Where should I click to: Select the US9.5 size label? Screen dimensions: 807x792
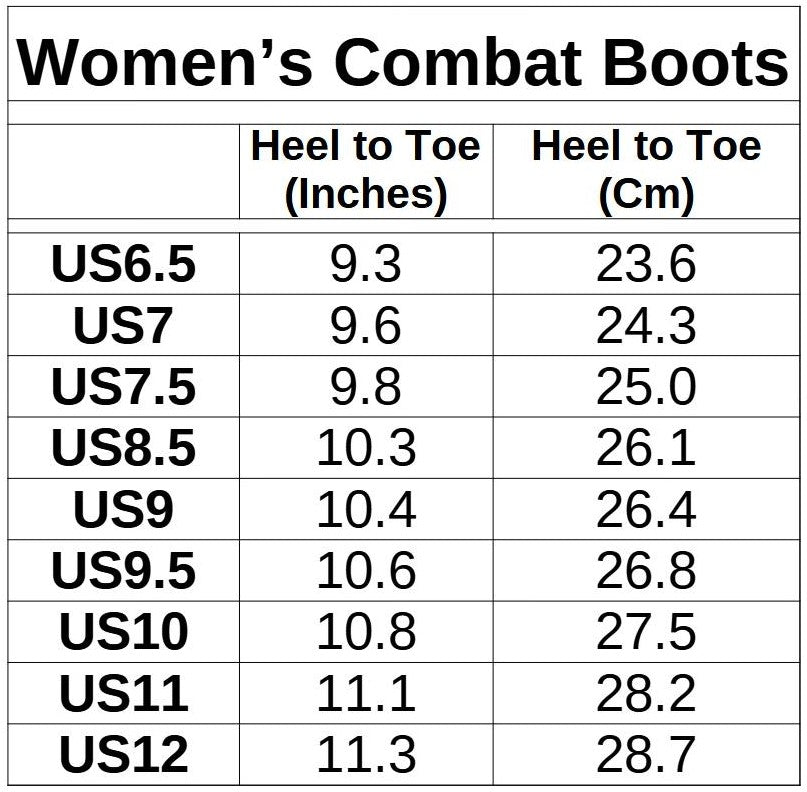(123, 571)
